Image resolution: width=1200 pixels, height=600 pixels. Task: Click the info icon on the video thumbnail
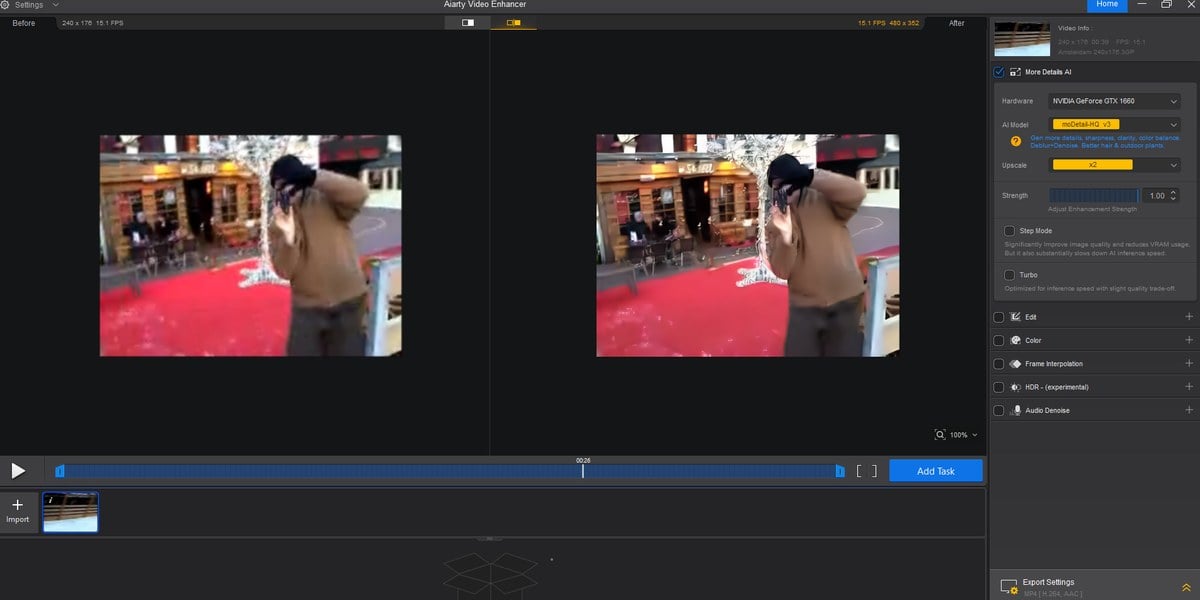point(50,499)
